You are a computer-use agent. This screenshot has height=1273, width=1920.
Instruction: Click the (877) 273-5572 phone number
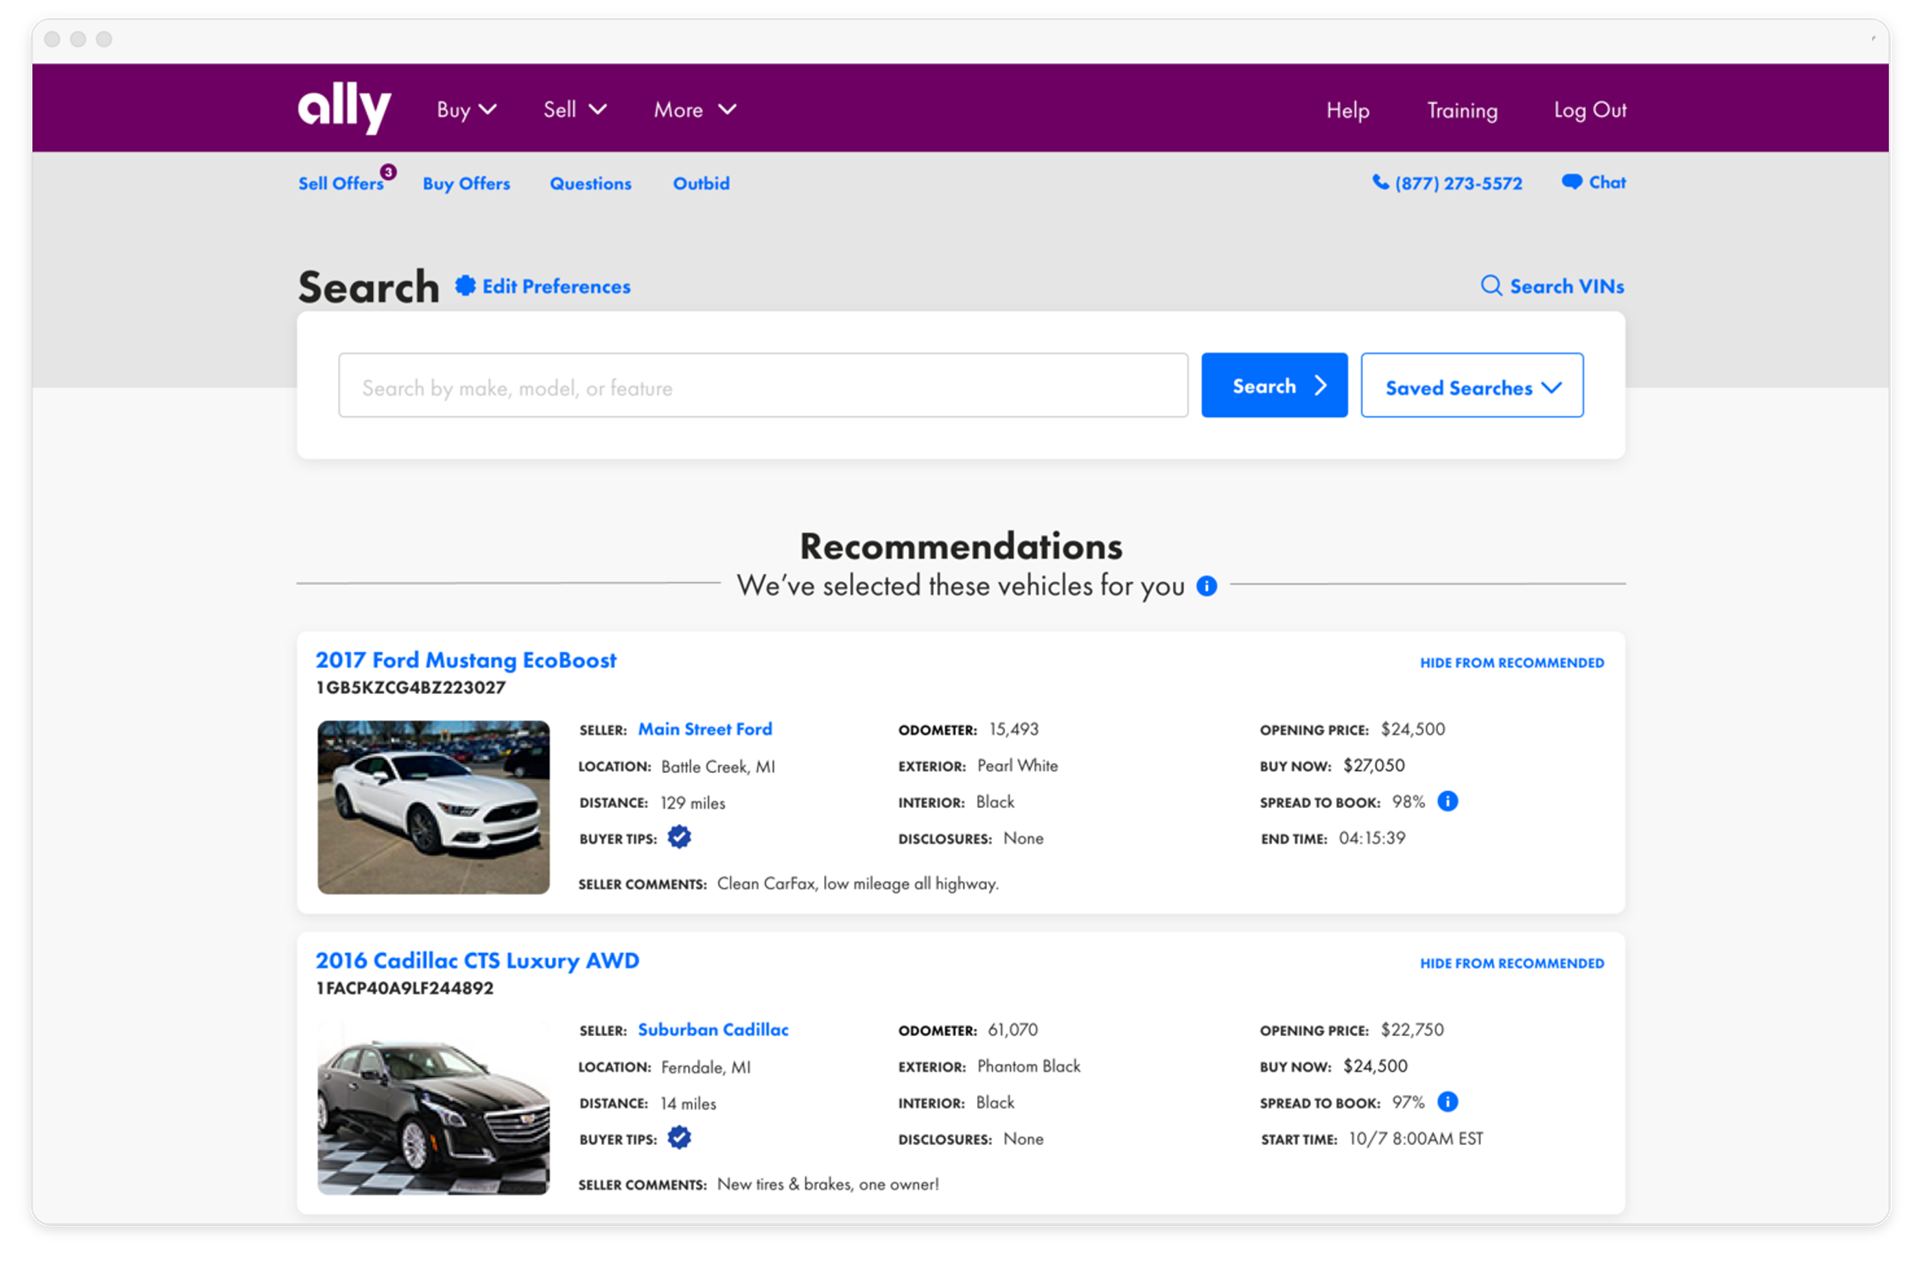pos(1458,183)
